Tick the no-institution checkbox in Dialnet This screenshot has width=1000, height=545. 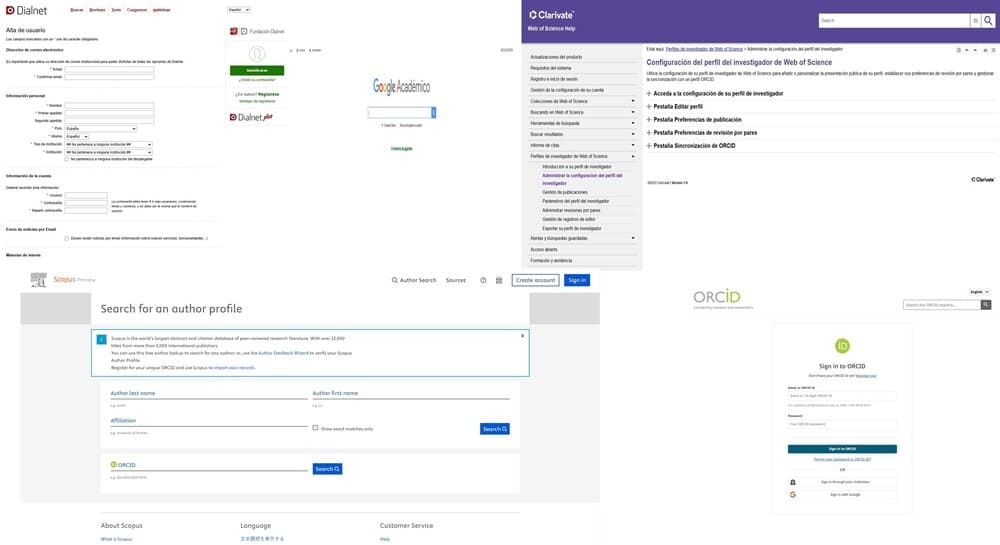coord(66,159)
